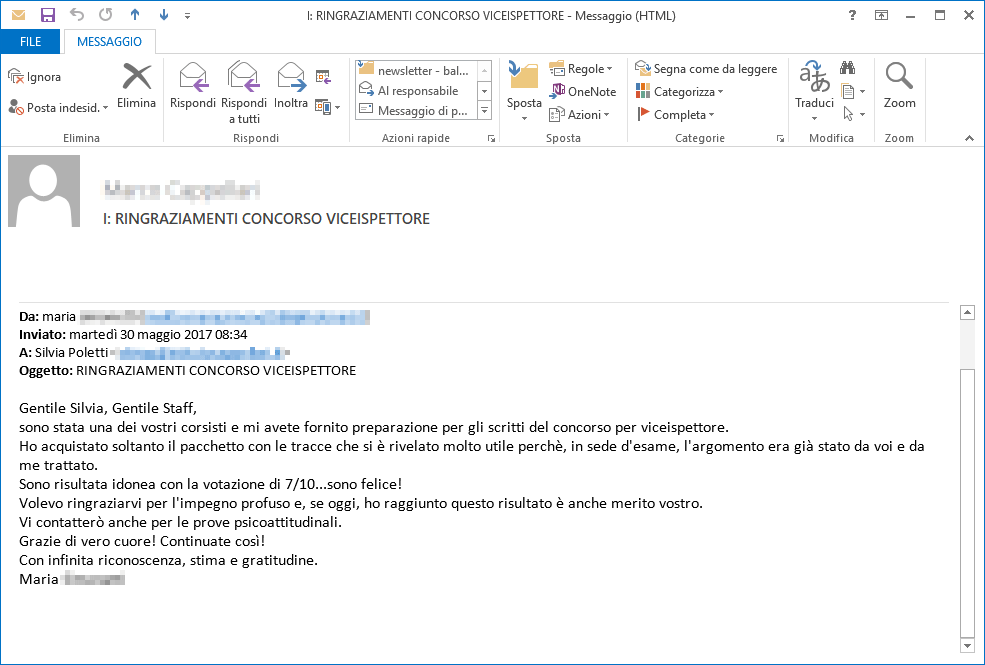The width and height of the screenshot is (985, 665).
Task: Open the Categorie dialog launcher
Action: (780, 139)
